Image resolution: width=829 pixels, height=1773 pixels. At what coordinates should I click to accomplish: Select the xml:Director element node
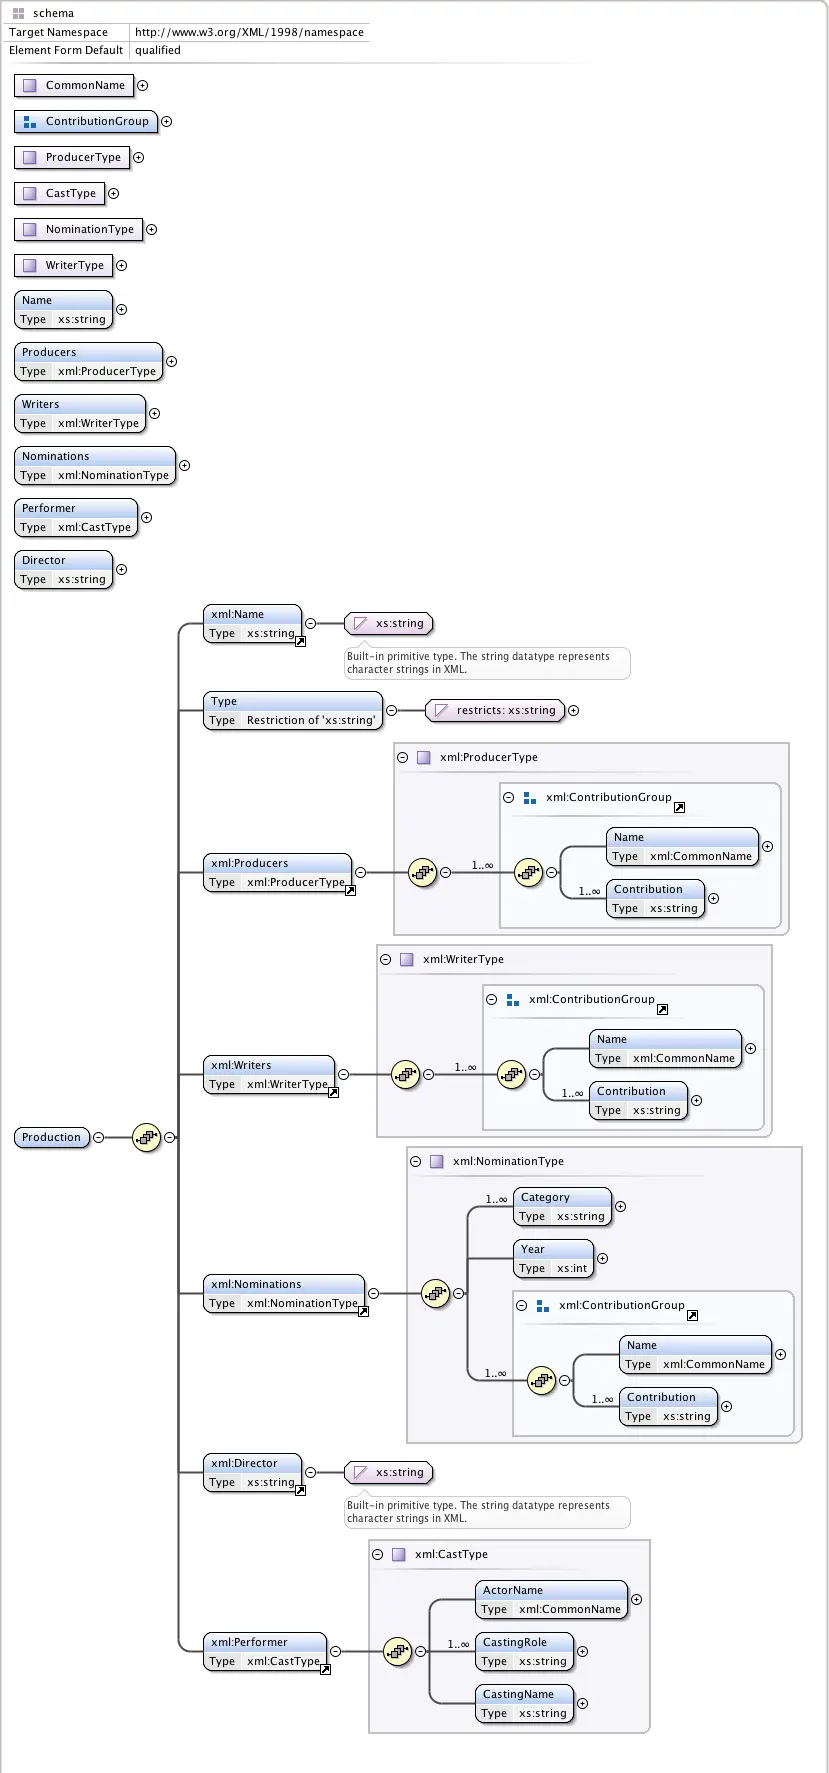click(253, 1472)
